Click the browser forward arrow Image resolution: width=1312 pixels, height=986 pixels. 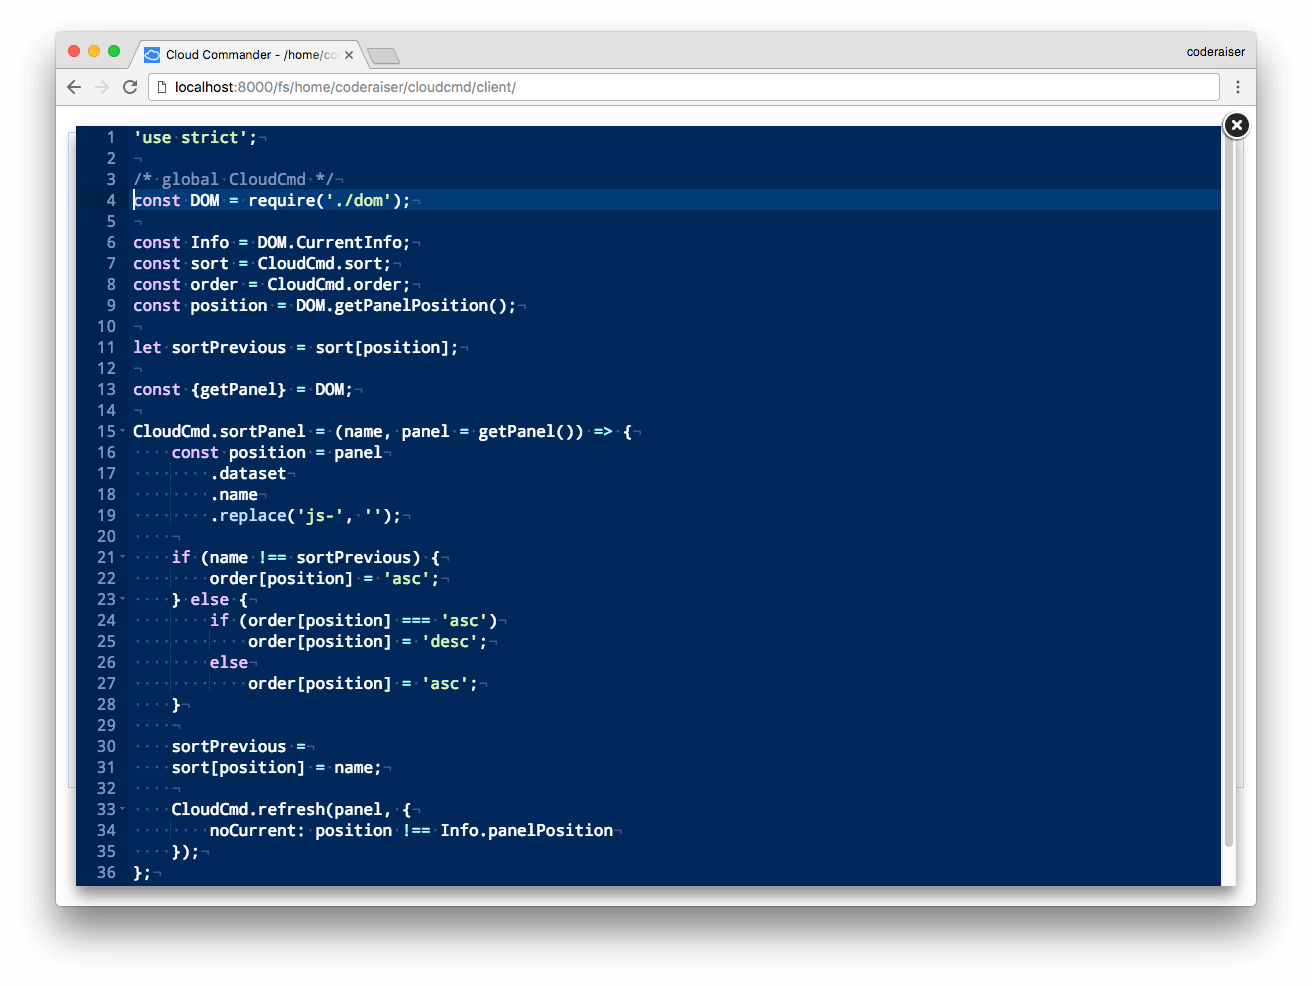pos(102,87)
